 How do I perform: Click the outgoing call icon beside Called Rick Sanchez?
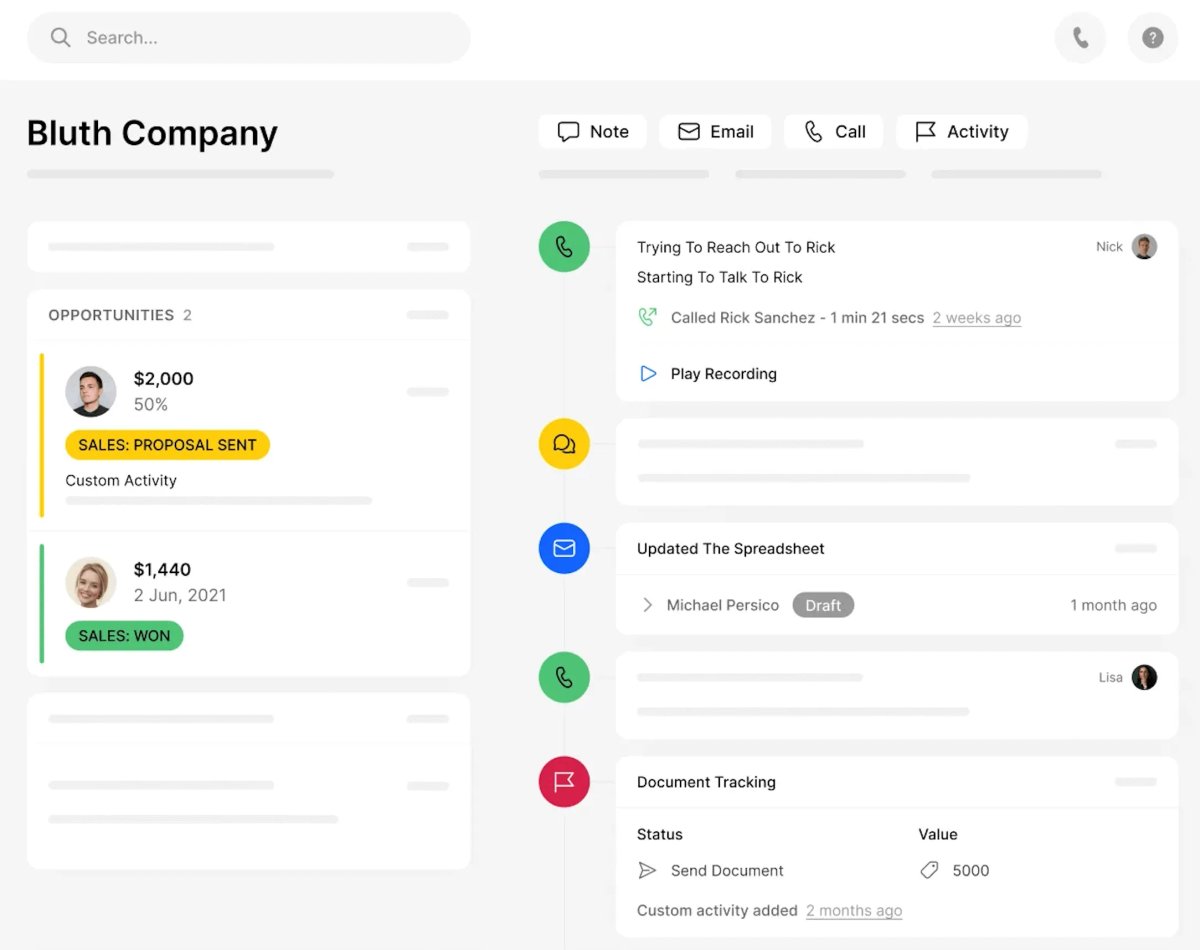click(x=648, y=317)
